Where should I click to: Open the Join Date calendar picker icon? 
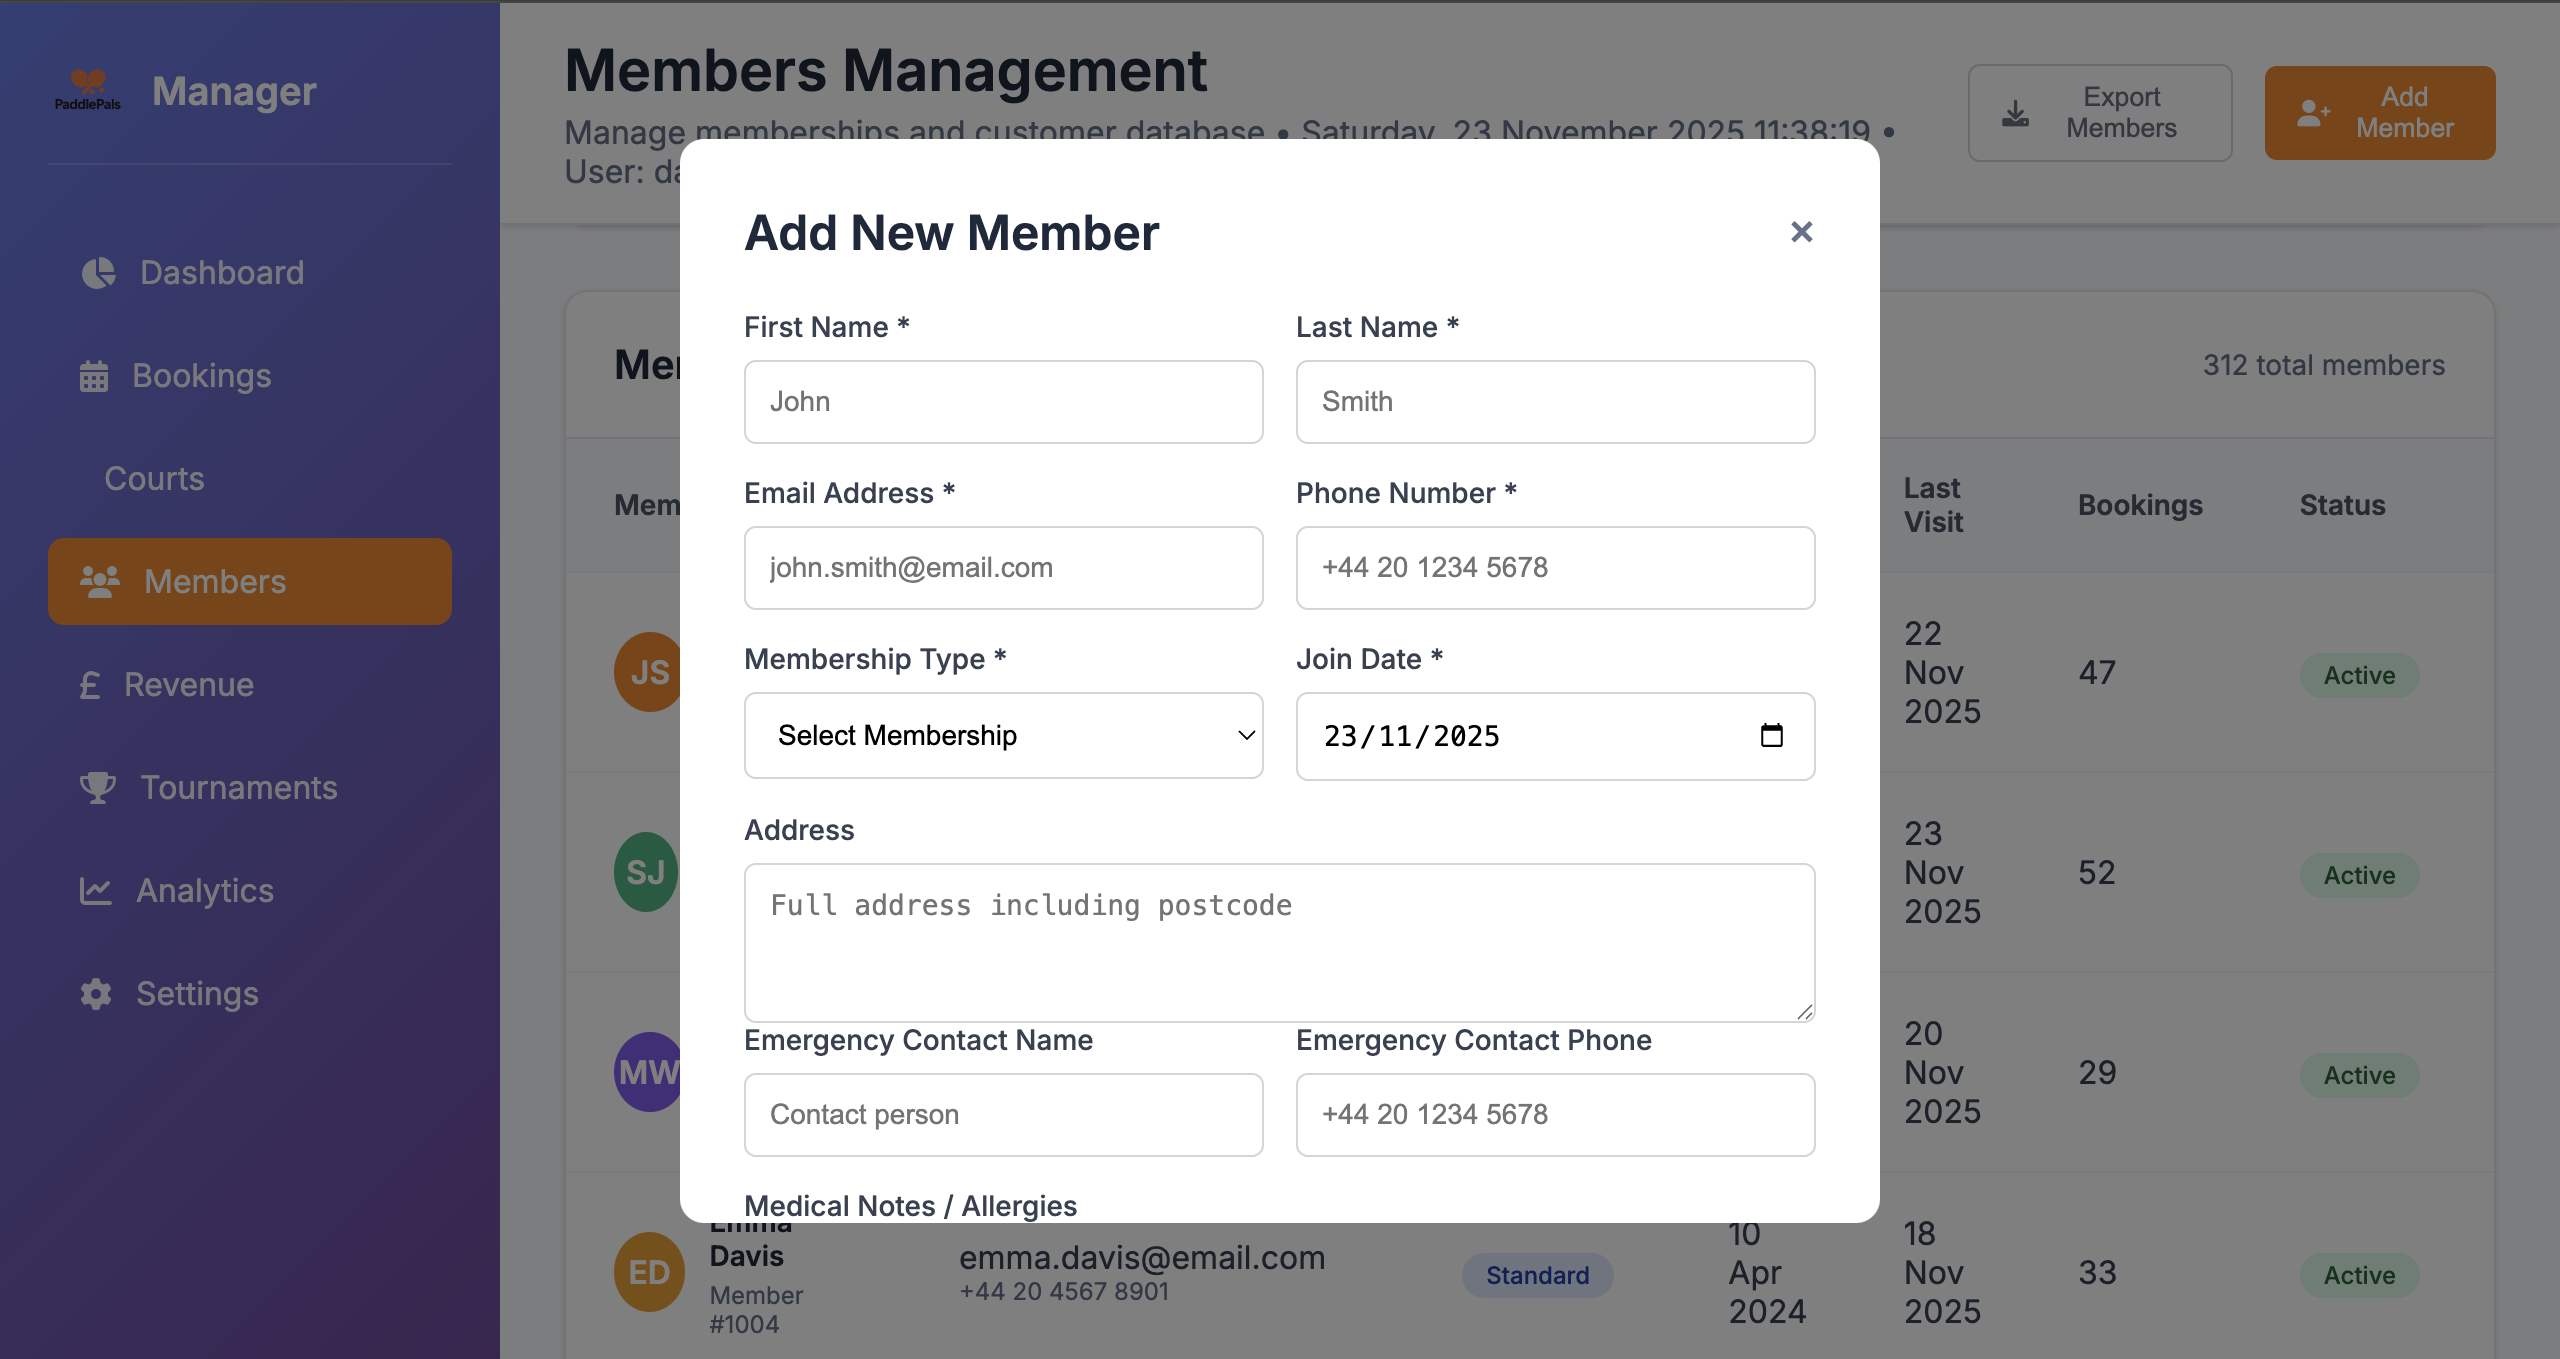[1771, 736]
